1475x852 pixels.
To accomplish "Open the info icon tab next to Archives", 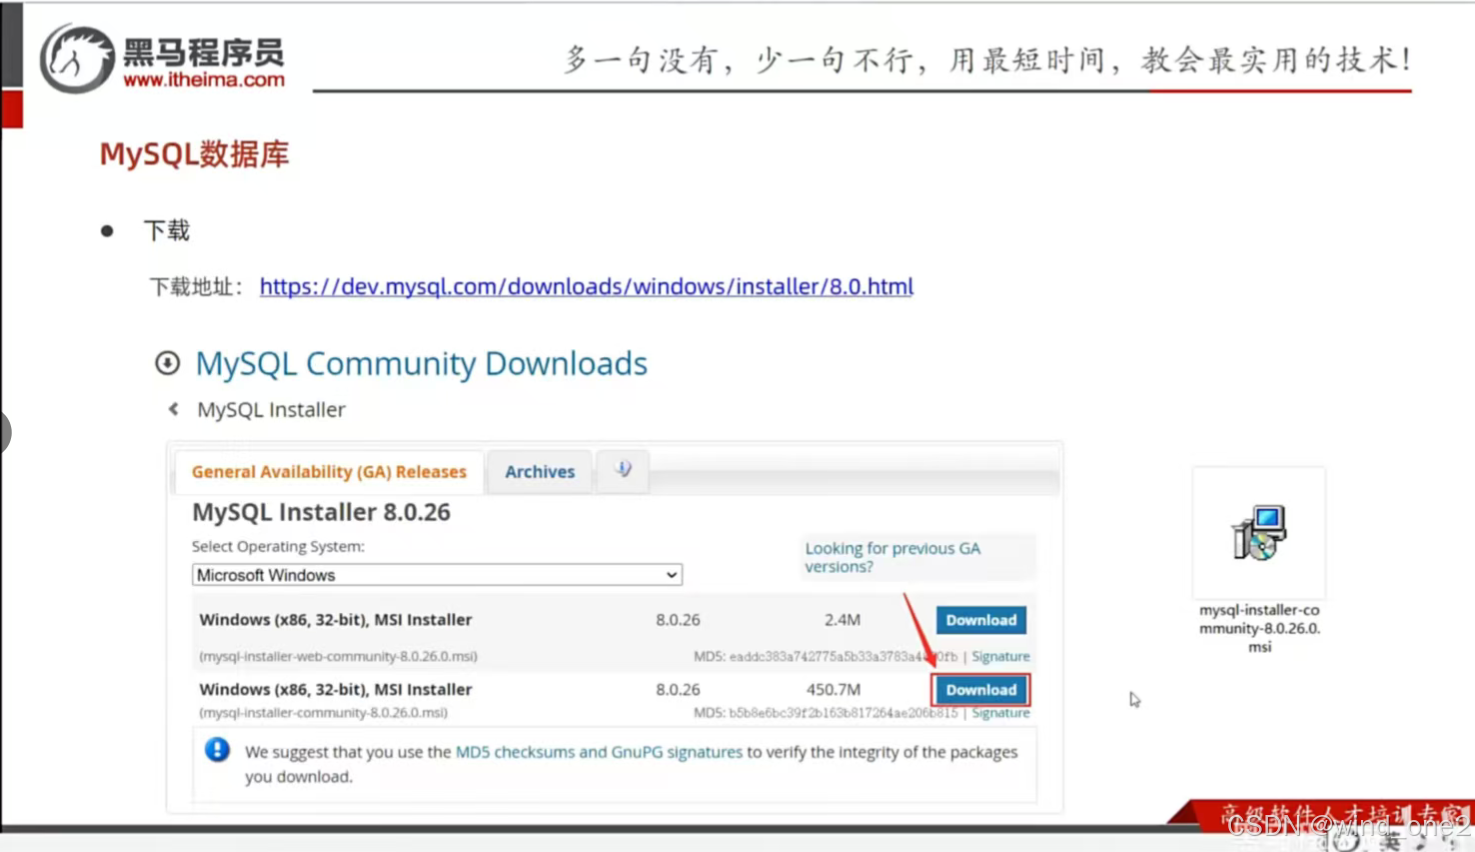I will 623,469.
